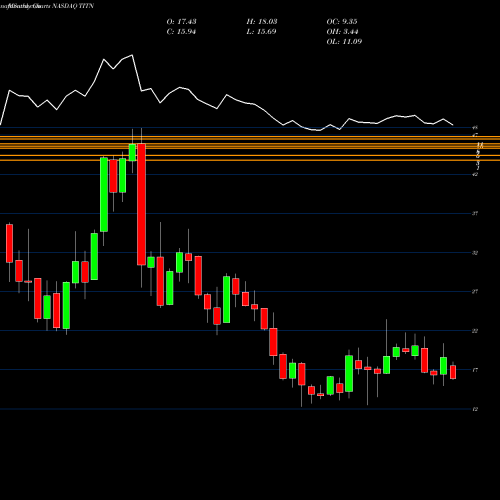Click the last red candle on the right
500x500 pixels.
click(x=453, y=372)
